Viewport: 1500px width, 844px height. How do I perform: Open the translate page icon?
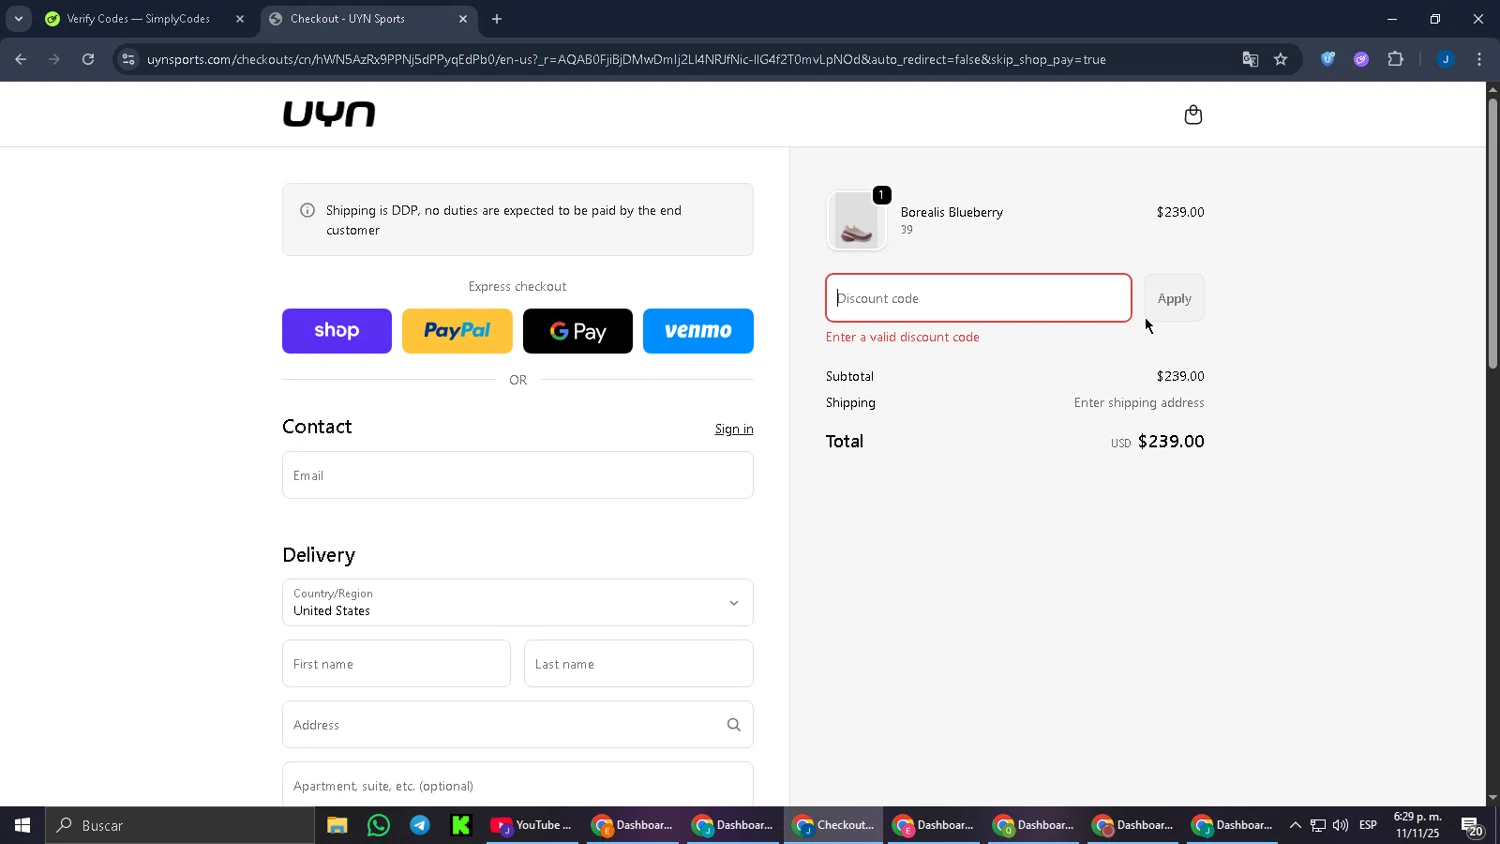(x=1250, y=59)
